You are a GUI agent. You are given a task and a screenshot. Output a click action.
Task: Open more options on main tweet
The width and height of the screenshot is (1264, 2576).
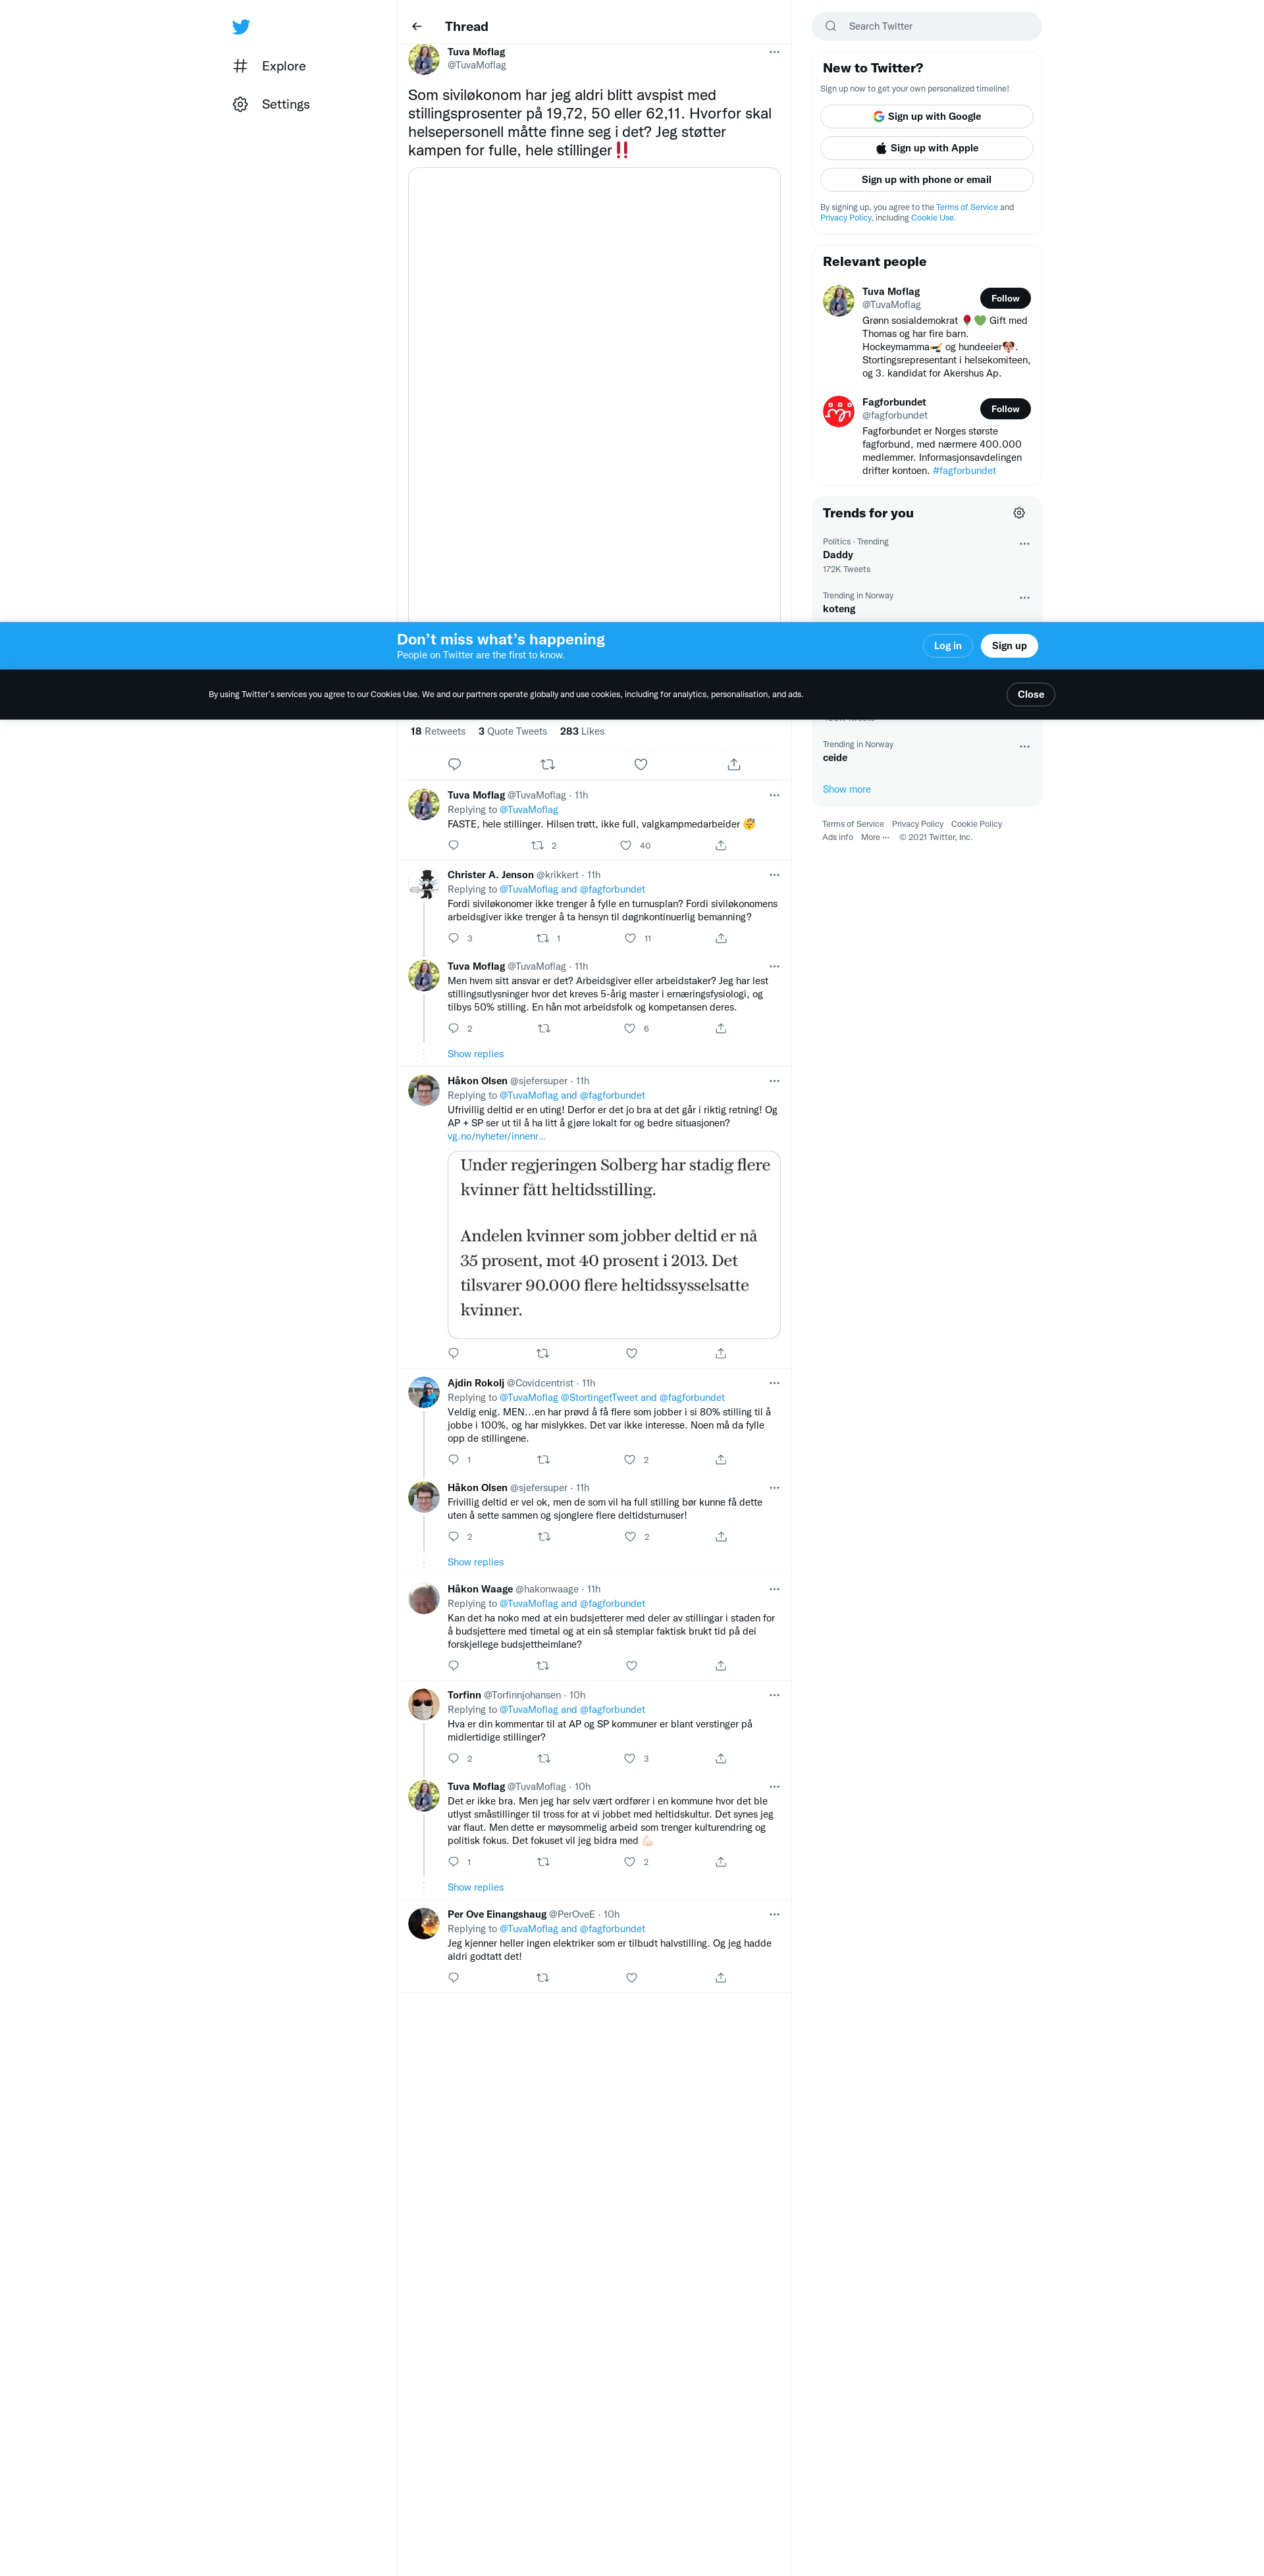[x=774, y=52]
